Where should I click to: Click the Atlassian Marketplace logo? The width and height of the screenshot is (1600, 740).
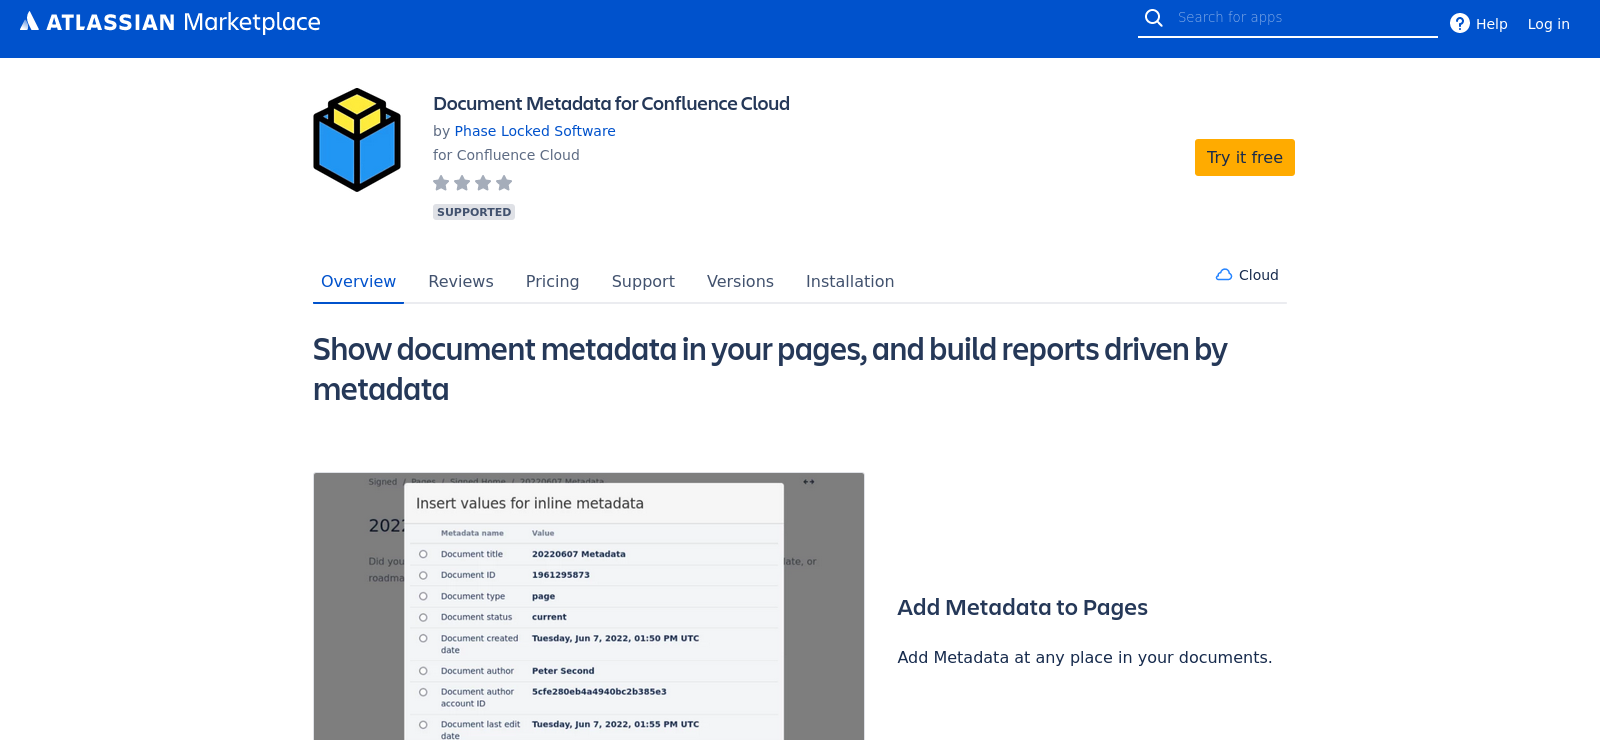tap(170, 22)
